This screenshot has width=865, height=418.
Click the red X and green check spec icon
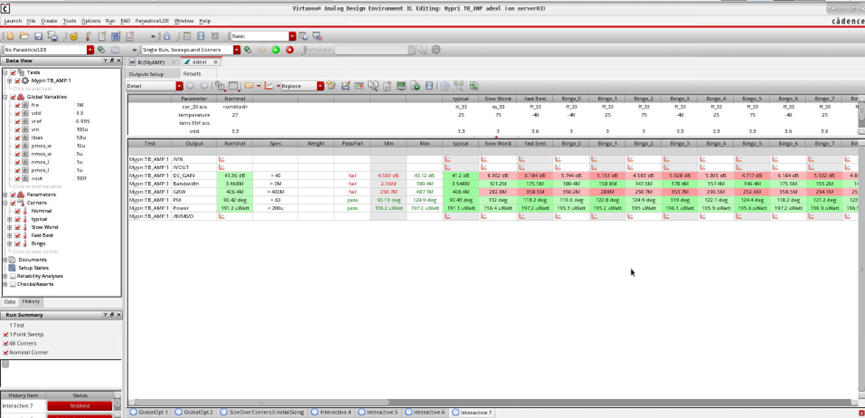pos(360,86)
